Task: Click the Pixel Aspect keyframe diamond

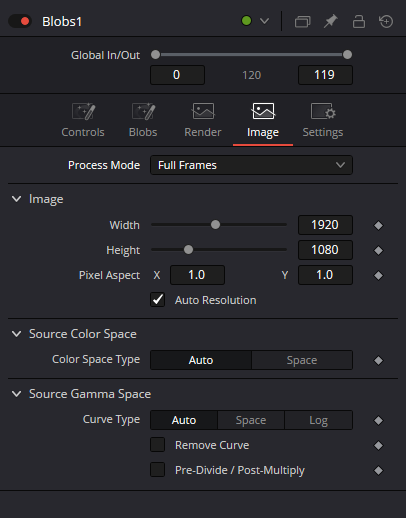Action: [378, 275]
